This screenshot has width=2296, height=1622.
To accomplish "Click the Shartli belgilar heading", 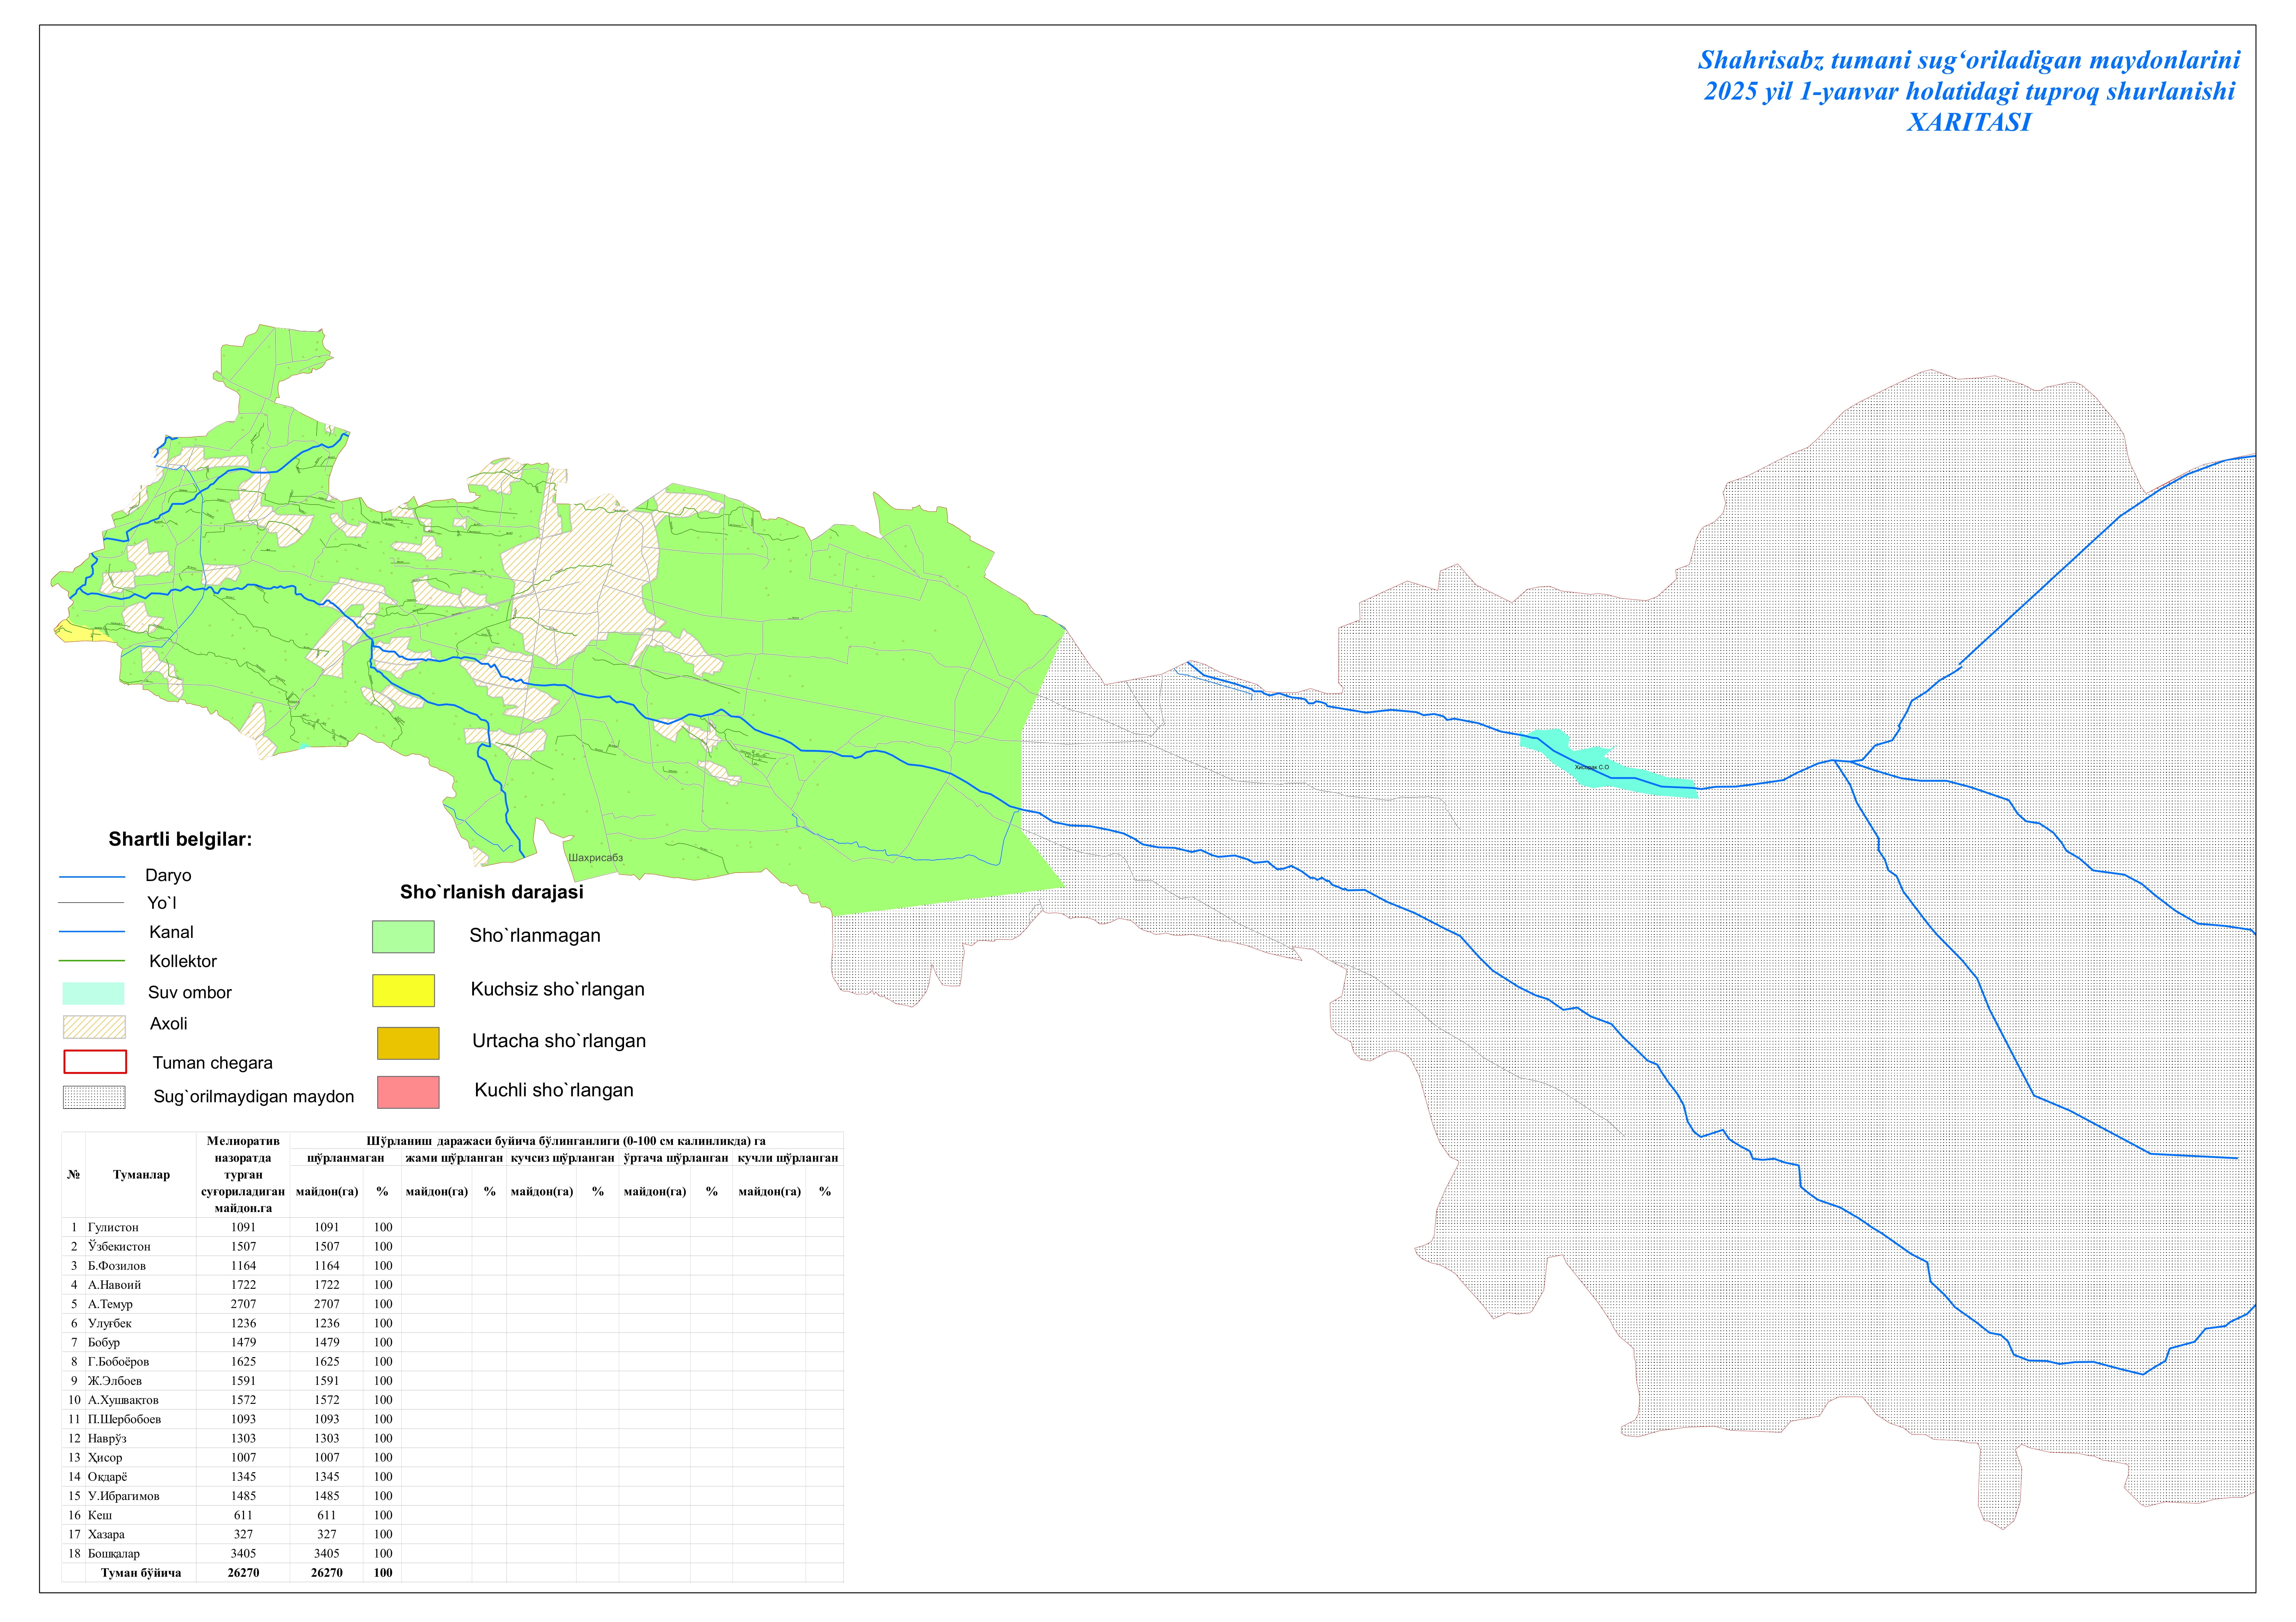I will (x=180, y=840).
